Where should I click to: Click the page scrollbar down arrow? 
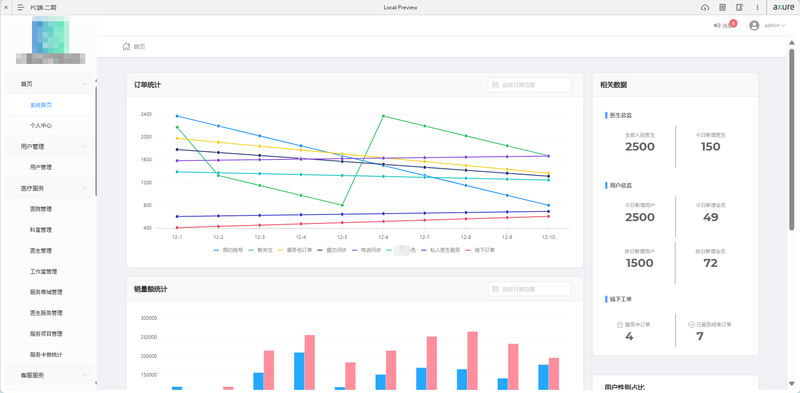pyautogui.click(x=791, y=384)
